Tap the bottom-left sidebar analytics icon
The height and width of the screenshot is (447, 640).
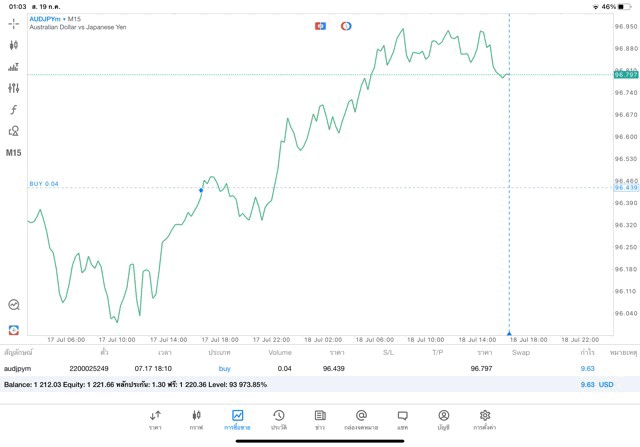[14, 305]
